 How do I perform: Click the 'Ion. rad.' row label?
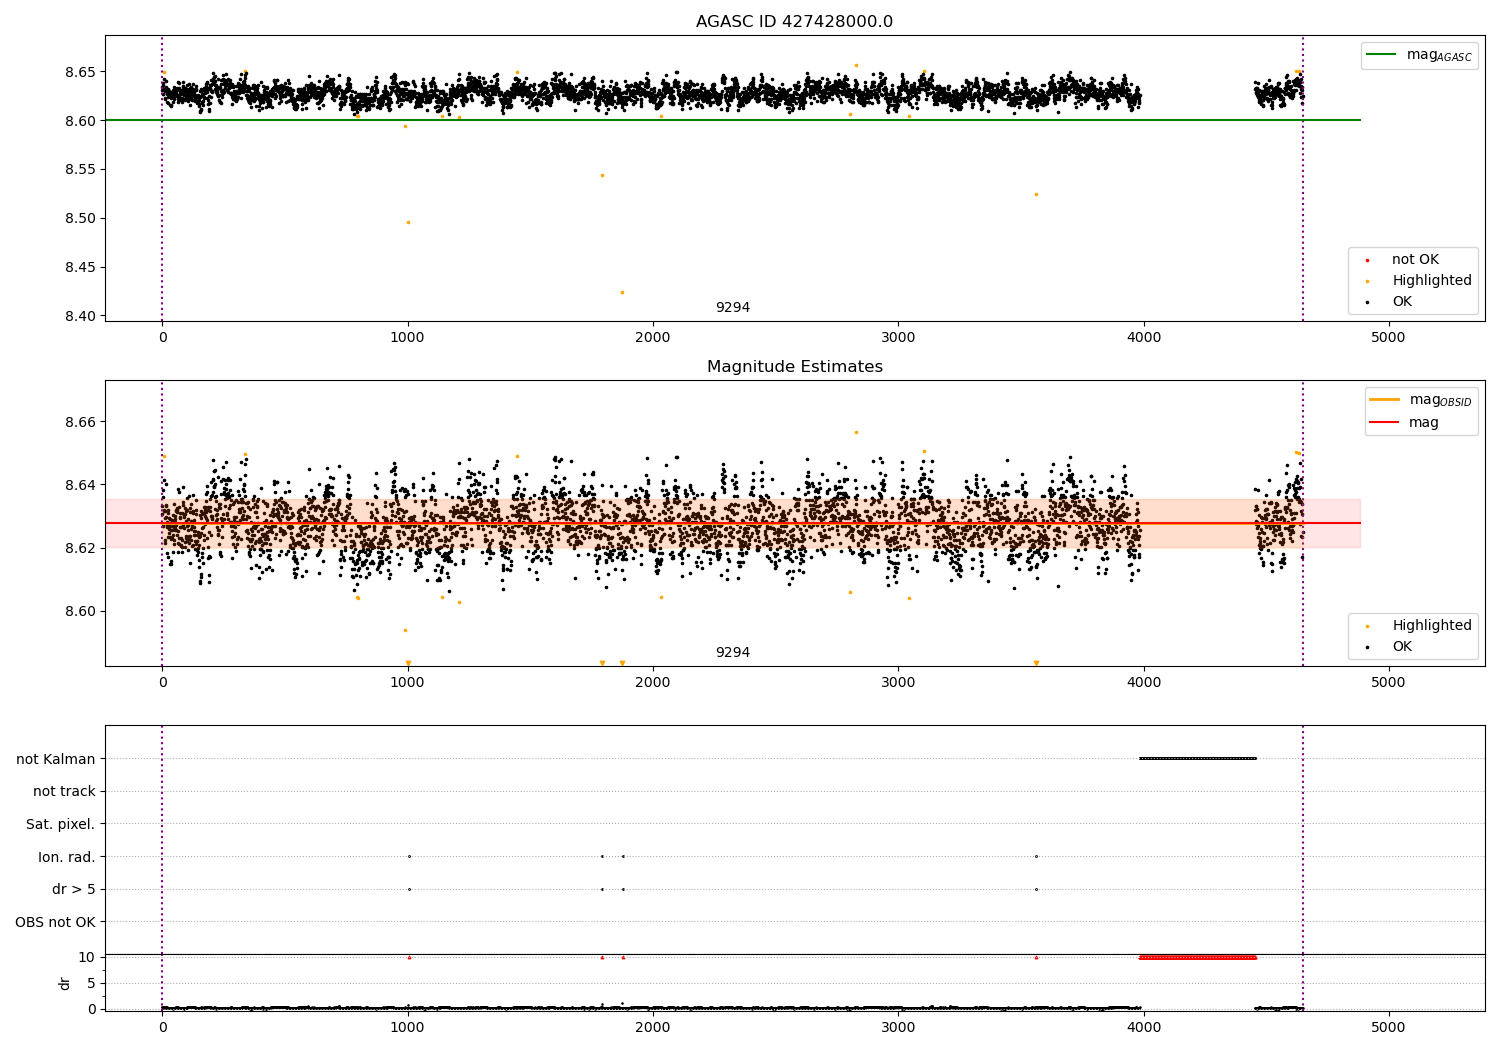pos(67,857)
